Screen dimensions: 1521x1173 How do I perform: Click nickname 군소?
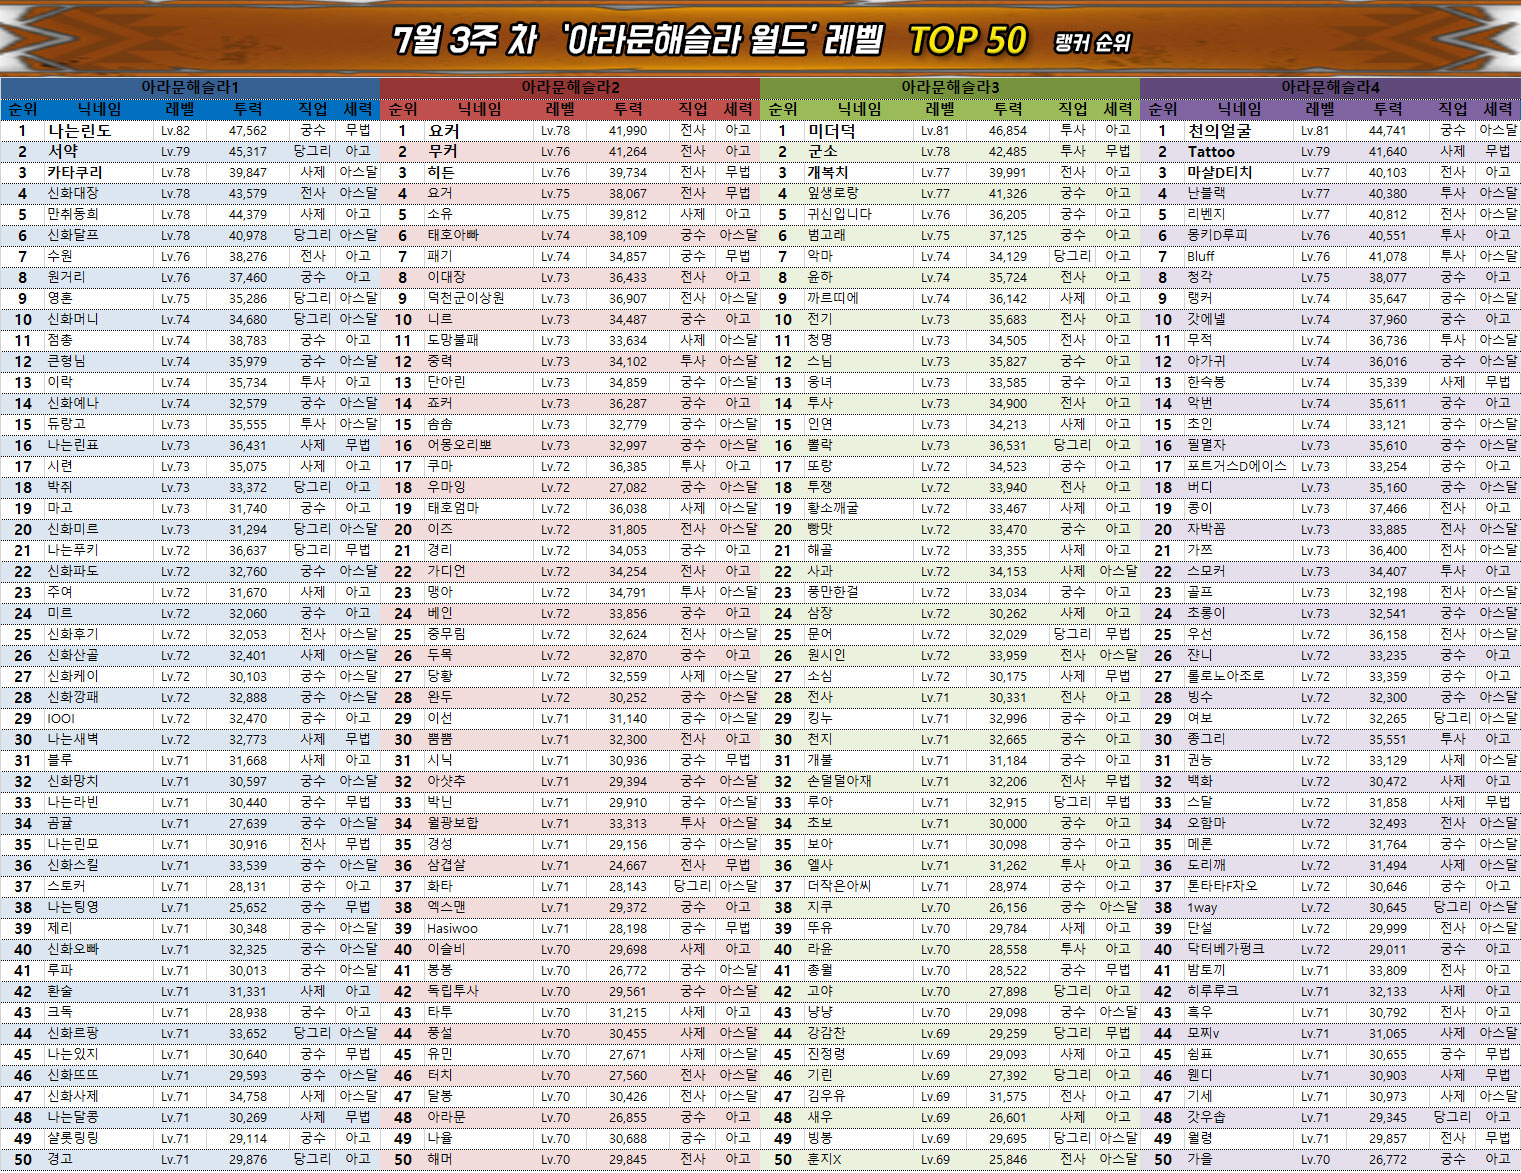[x=823, y=151]
